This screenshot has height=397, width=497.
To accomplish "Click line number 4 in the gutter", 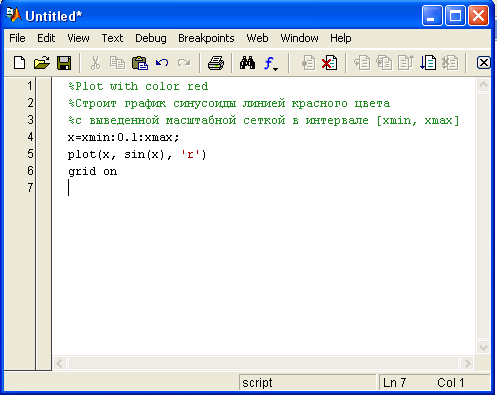I will coord(30,137).
